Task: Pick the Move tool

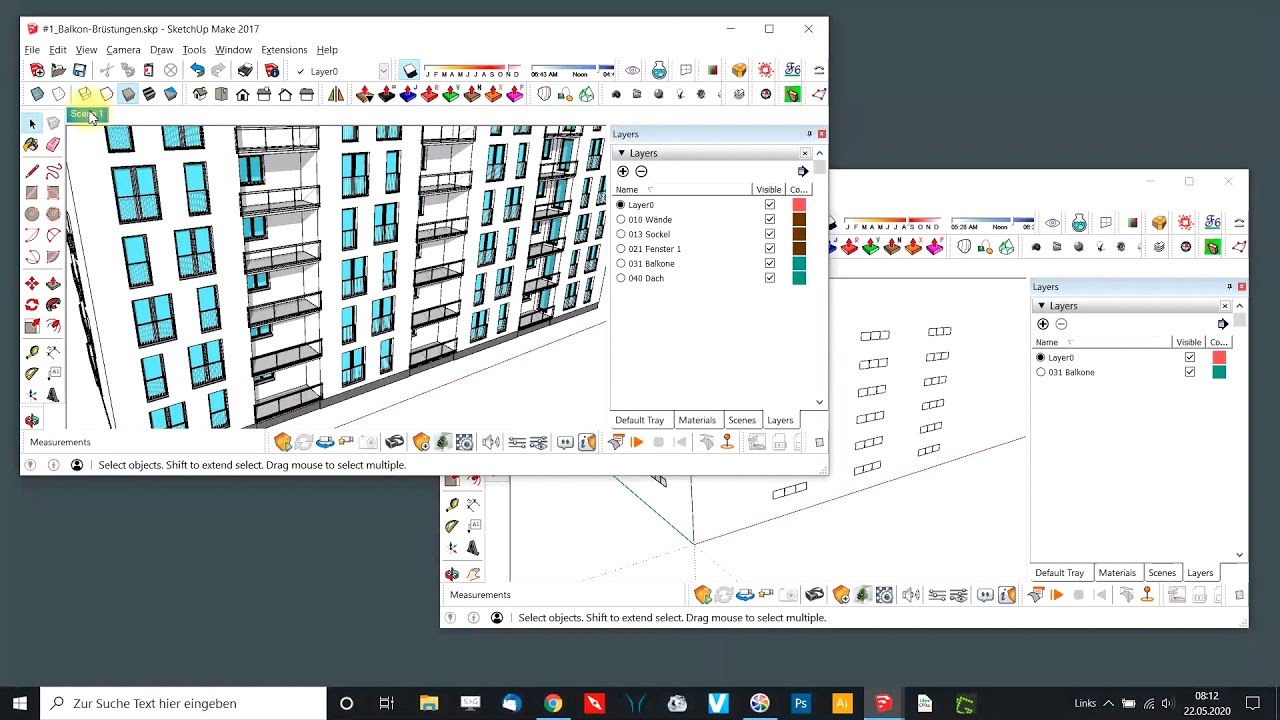Action: (x=32, y=284)
